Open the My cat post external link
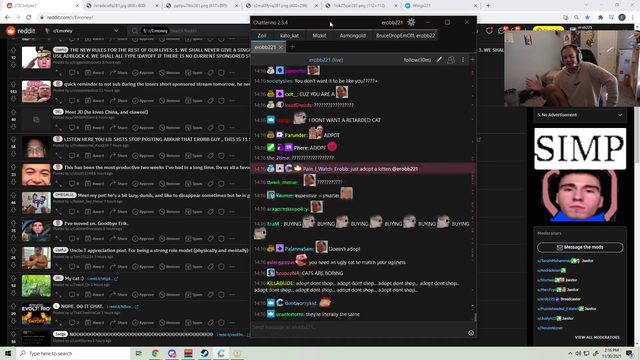Image resolution: width=640 pixels, height=360 pixels. (102, 279)
